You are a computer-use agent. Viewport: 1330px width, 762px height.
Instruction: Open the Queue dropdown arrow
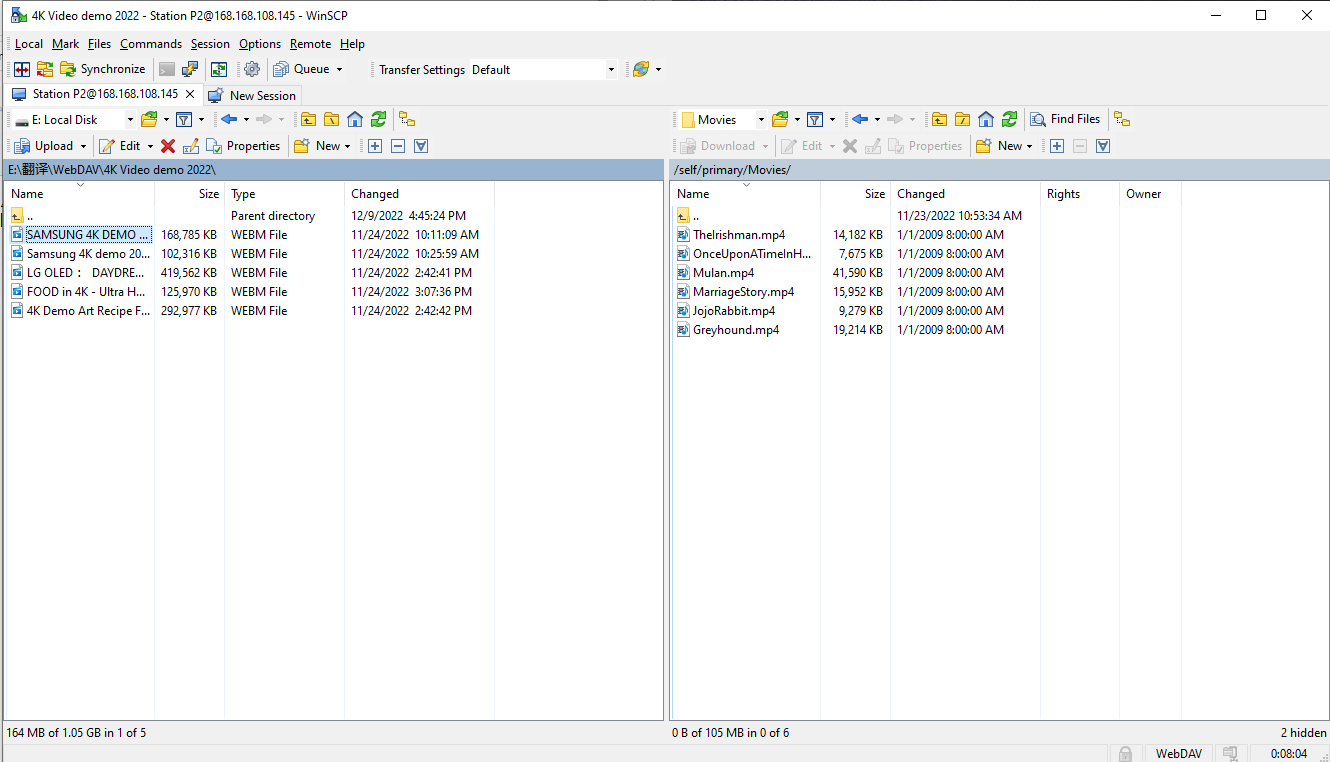(x=339, y=69)
